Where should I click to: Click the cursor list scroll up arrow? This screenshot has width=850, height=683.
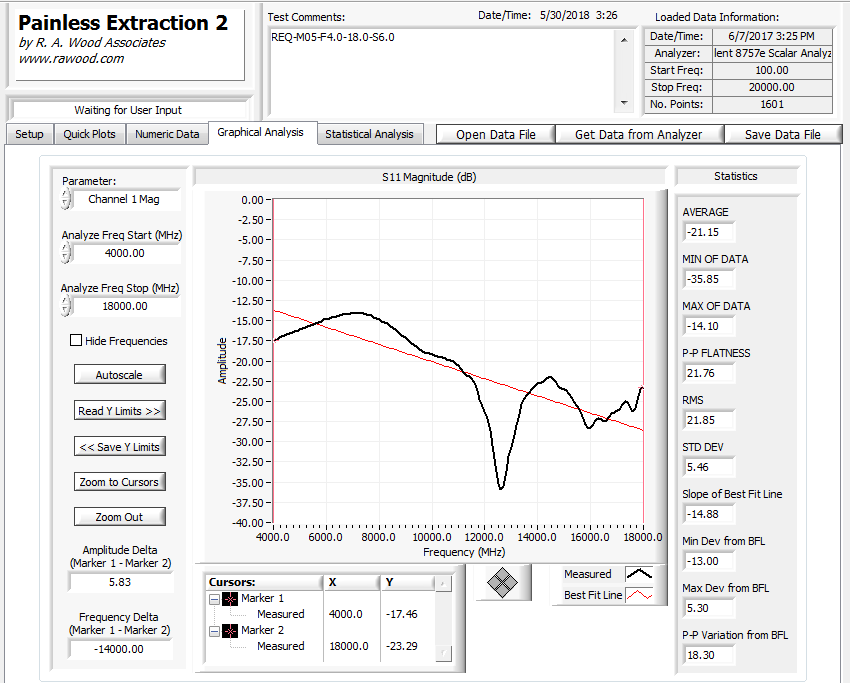point(443,584)
